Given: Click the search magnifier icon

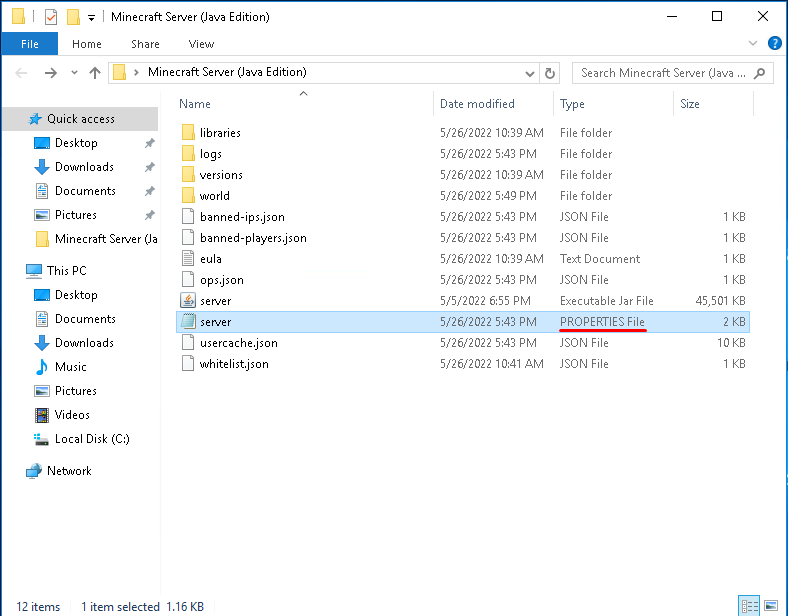Looking at the screenshot, I should (759, 73).
